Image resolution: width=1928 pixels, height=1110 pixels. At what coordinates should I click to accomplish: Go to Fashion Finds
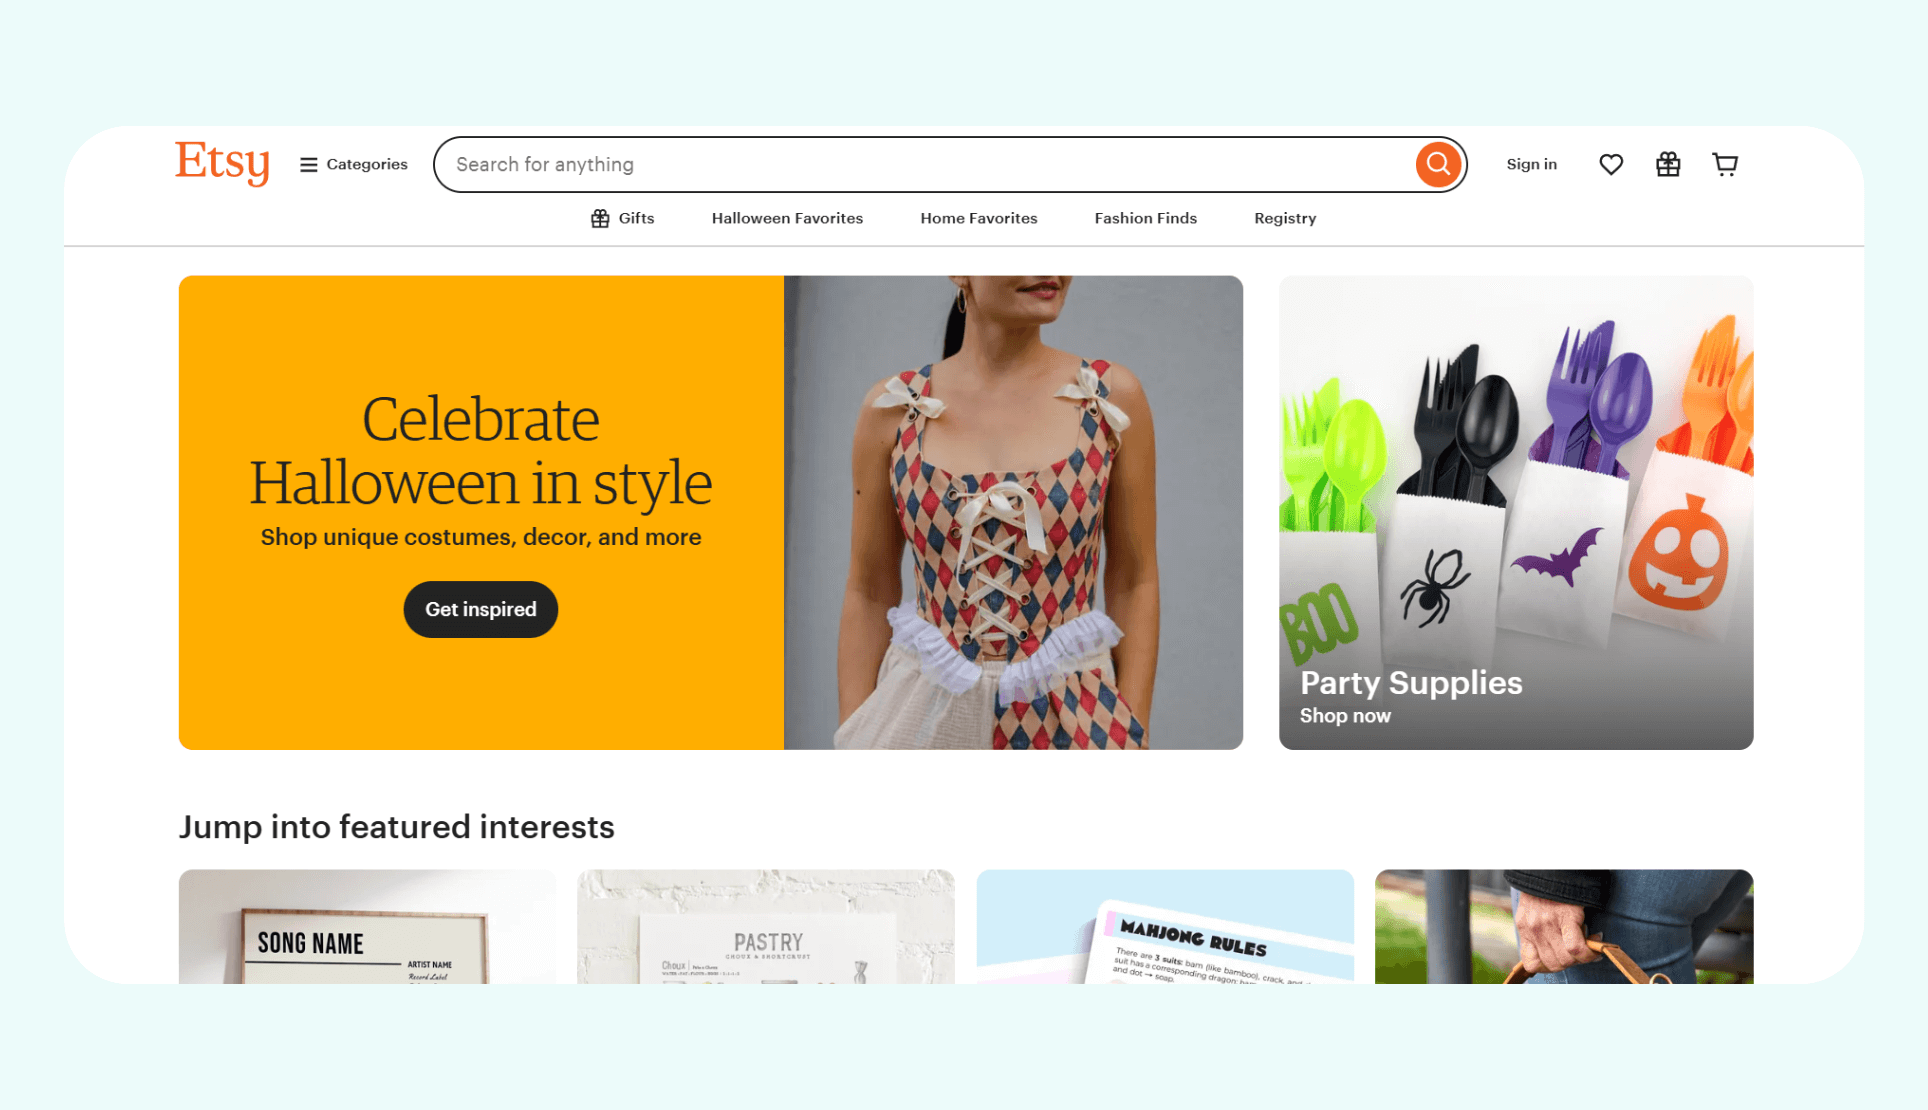point(1146,218)
